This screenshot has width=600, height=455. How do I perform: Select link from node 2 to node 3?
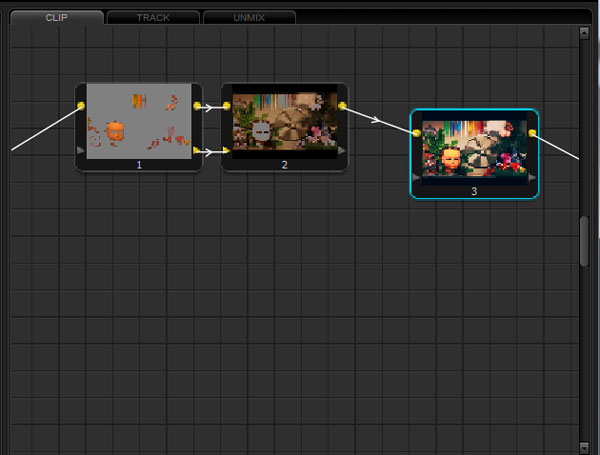click(379, 120)
